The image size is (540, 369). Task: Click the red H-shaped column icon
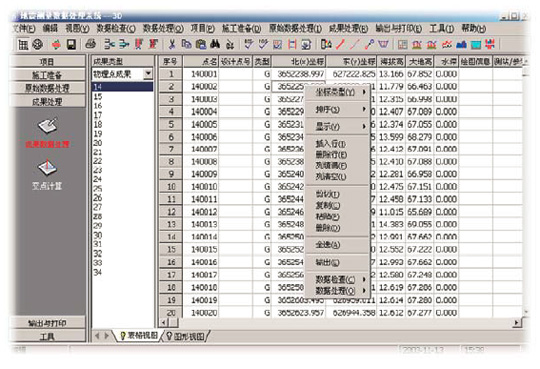click(292, 44)
